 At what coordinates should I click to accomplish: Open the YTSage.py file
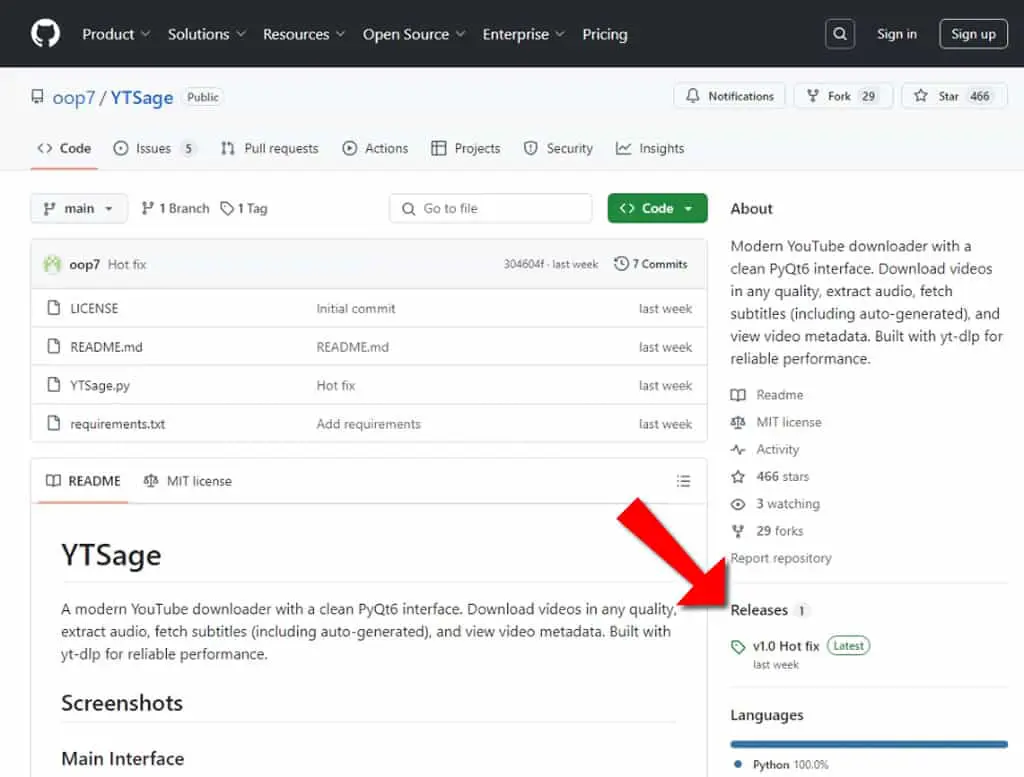pos(100,386)
